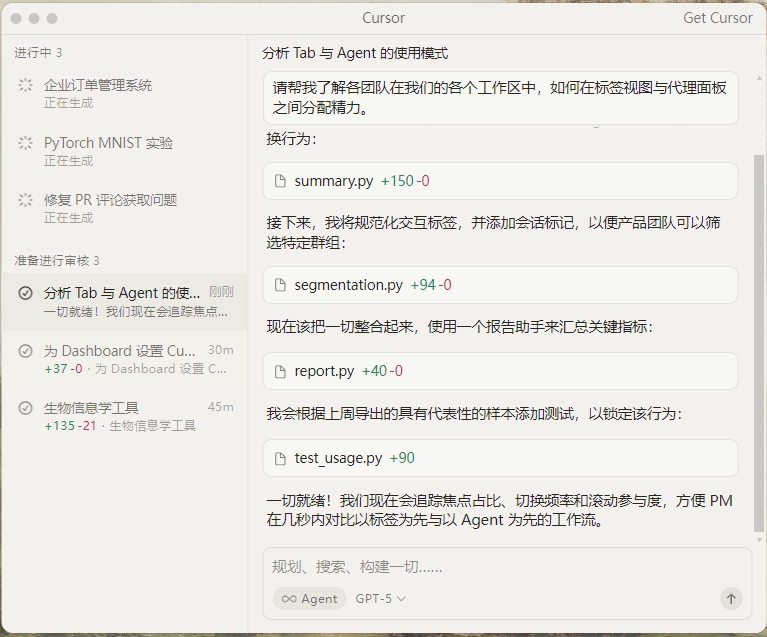Click the 刚刚 timestamp
Image resolution: width=767 pixels, height=637 pixels.
click(x=221, y=292)
